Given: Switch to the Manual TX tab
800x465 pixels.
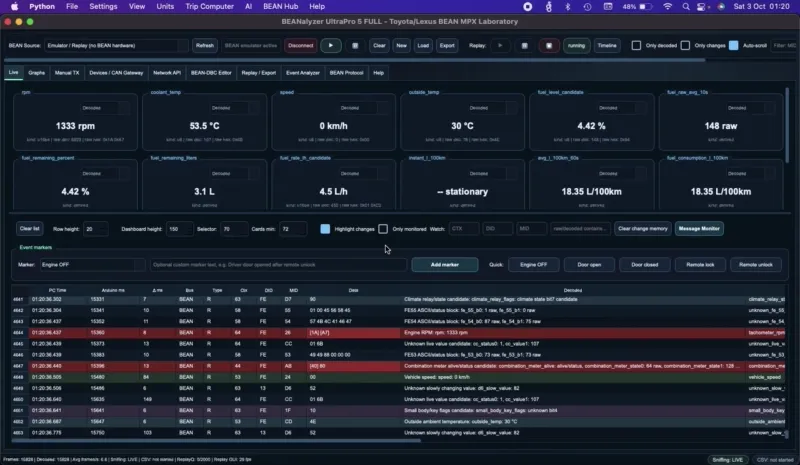Looking at the screenshot, I should pos(67,72).
